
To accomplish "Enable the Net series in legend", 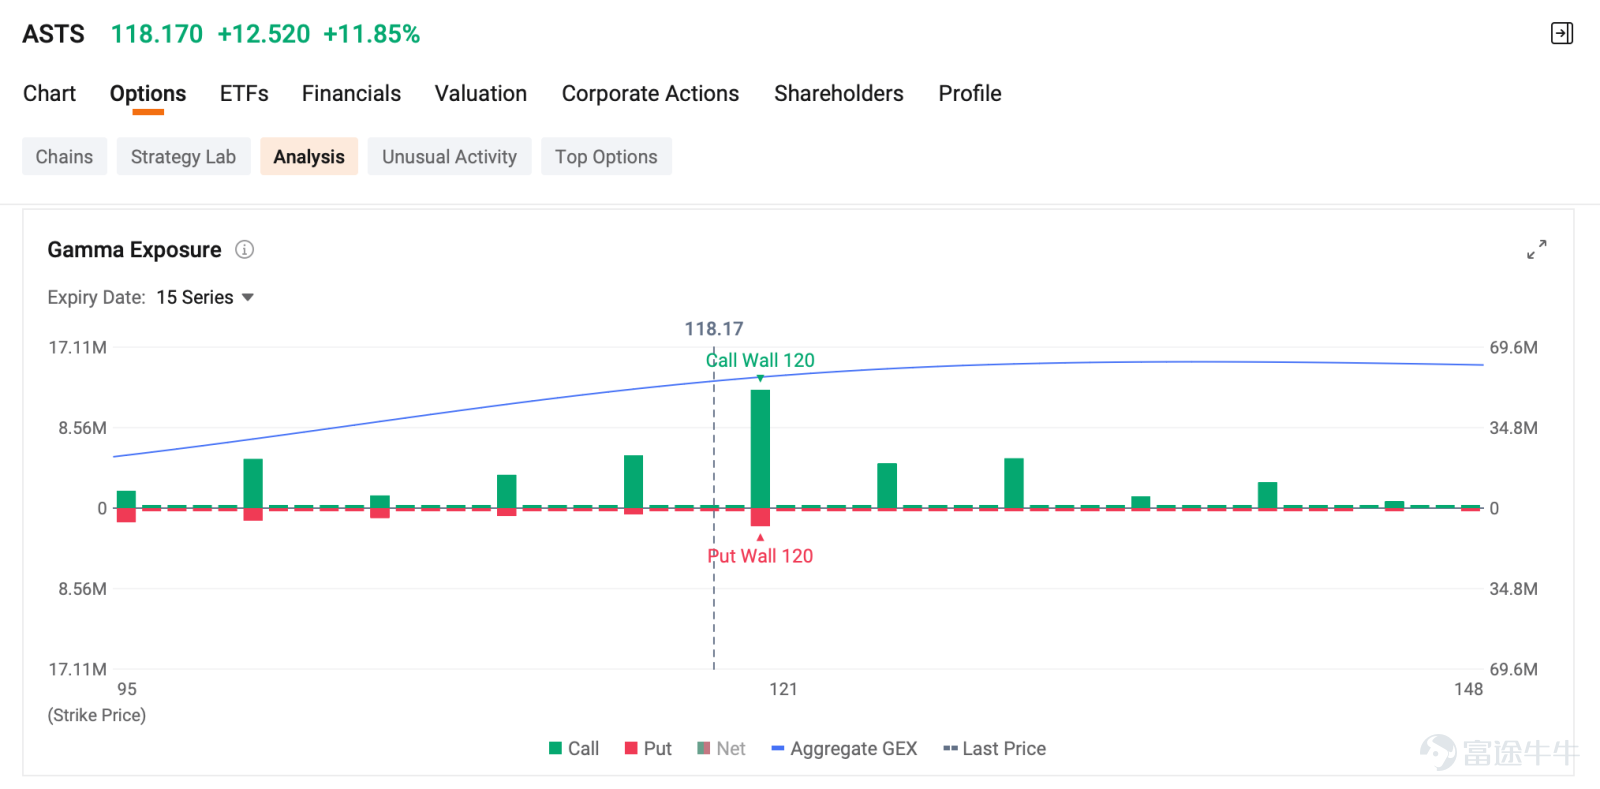I will tap(721, 749).
